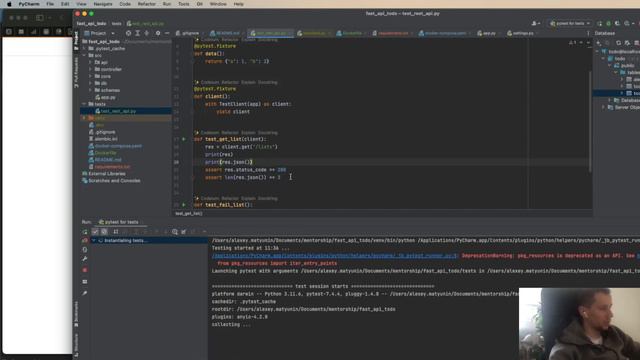The height and width of the screenshot is (360, 640).
Task: Open warnings inspection indicator in editor
Action: 573,42
